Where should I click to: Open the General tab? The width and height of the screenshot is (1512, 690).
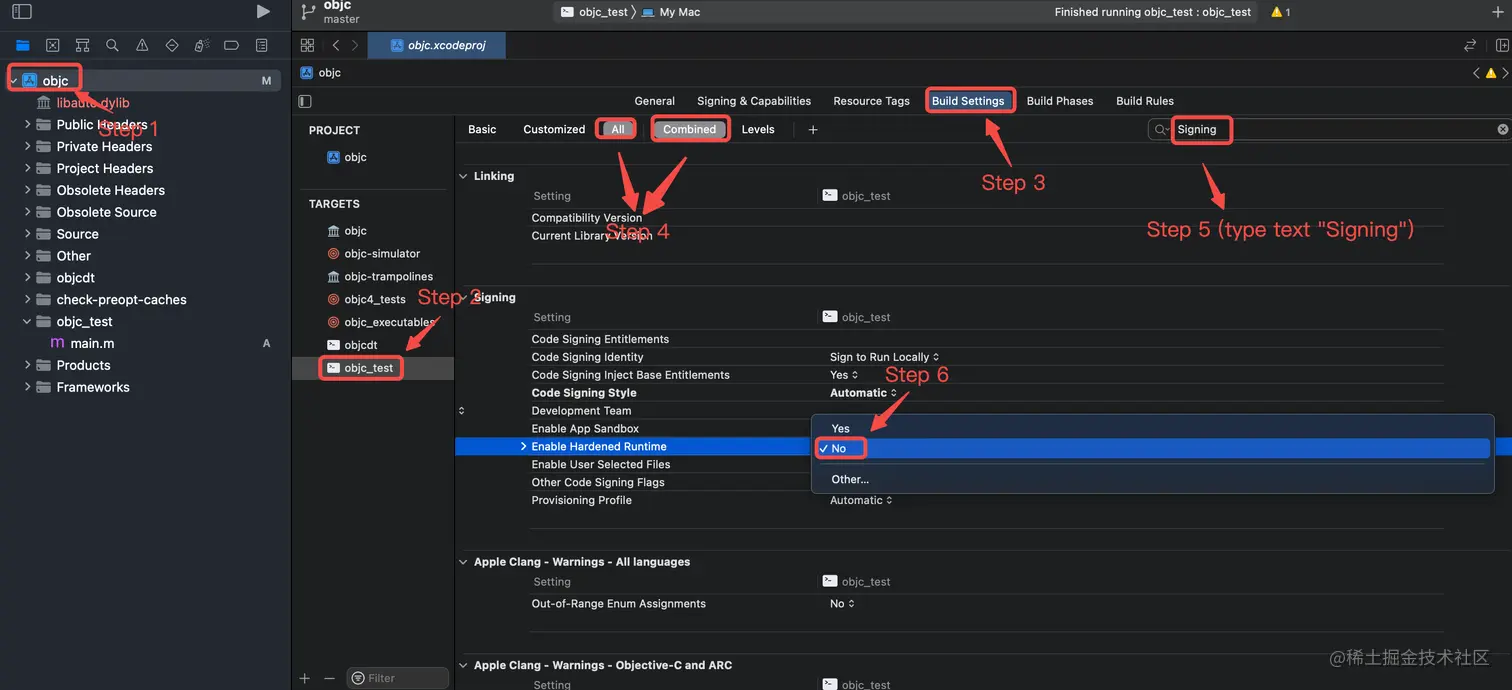pyautogui.click(x=655, y=101)
